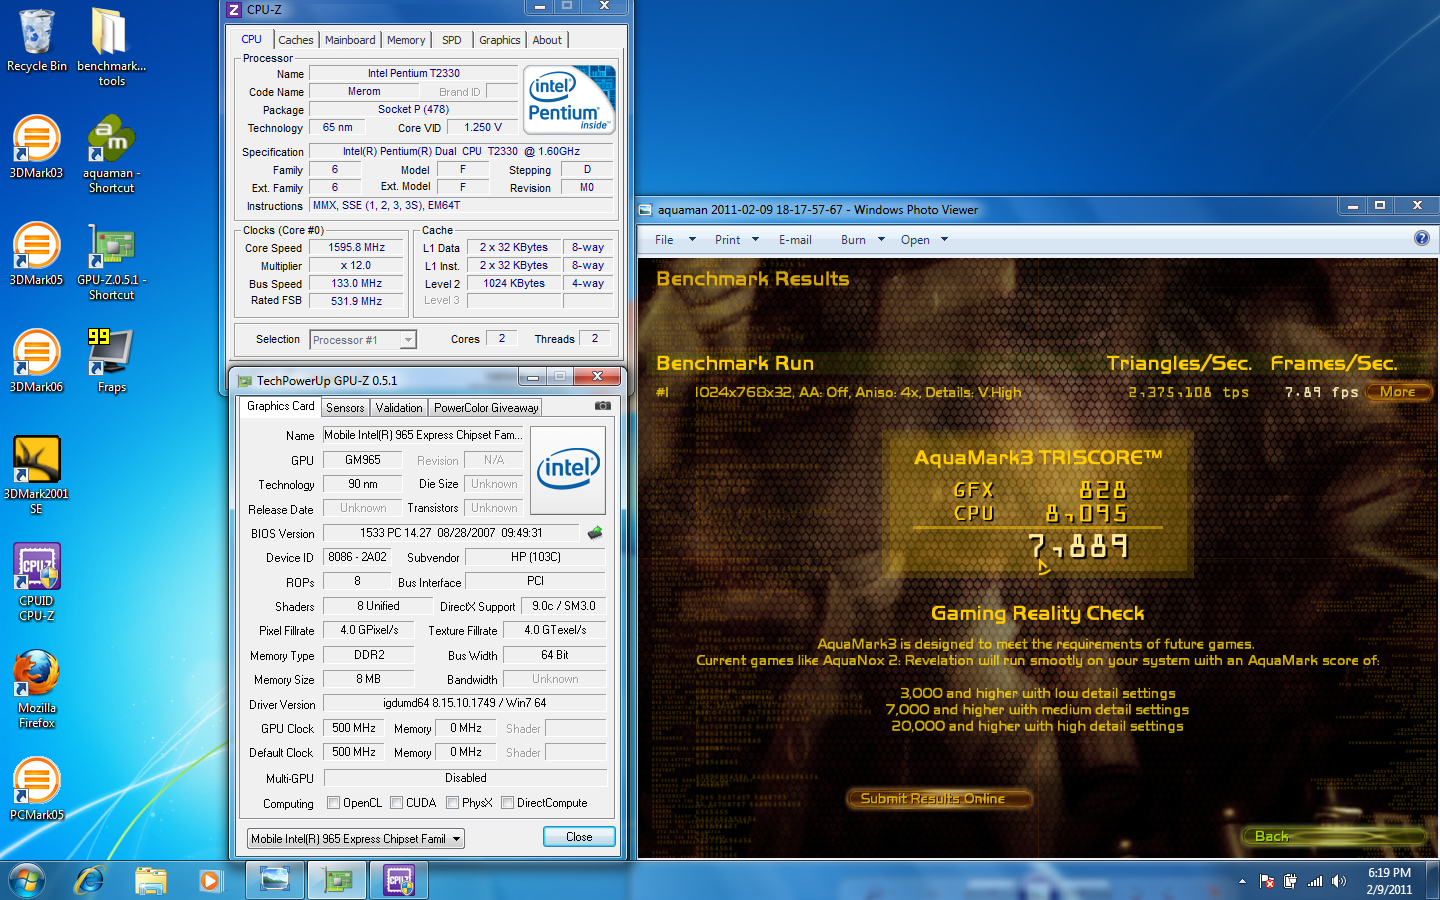The image size is (1440, 900).
Task: Click the BIOS Version field in GPU-Z
Action: pos(451,533)
